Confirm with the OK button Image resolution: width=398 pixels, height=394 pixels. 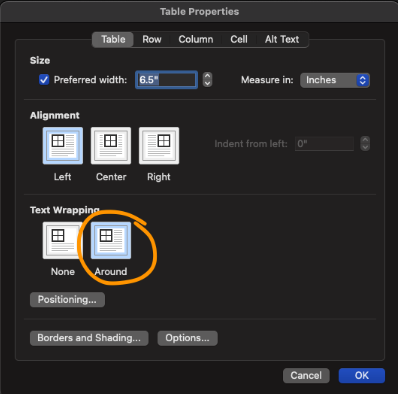[x=362, y=376]
